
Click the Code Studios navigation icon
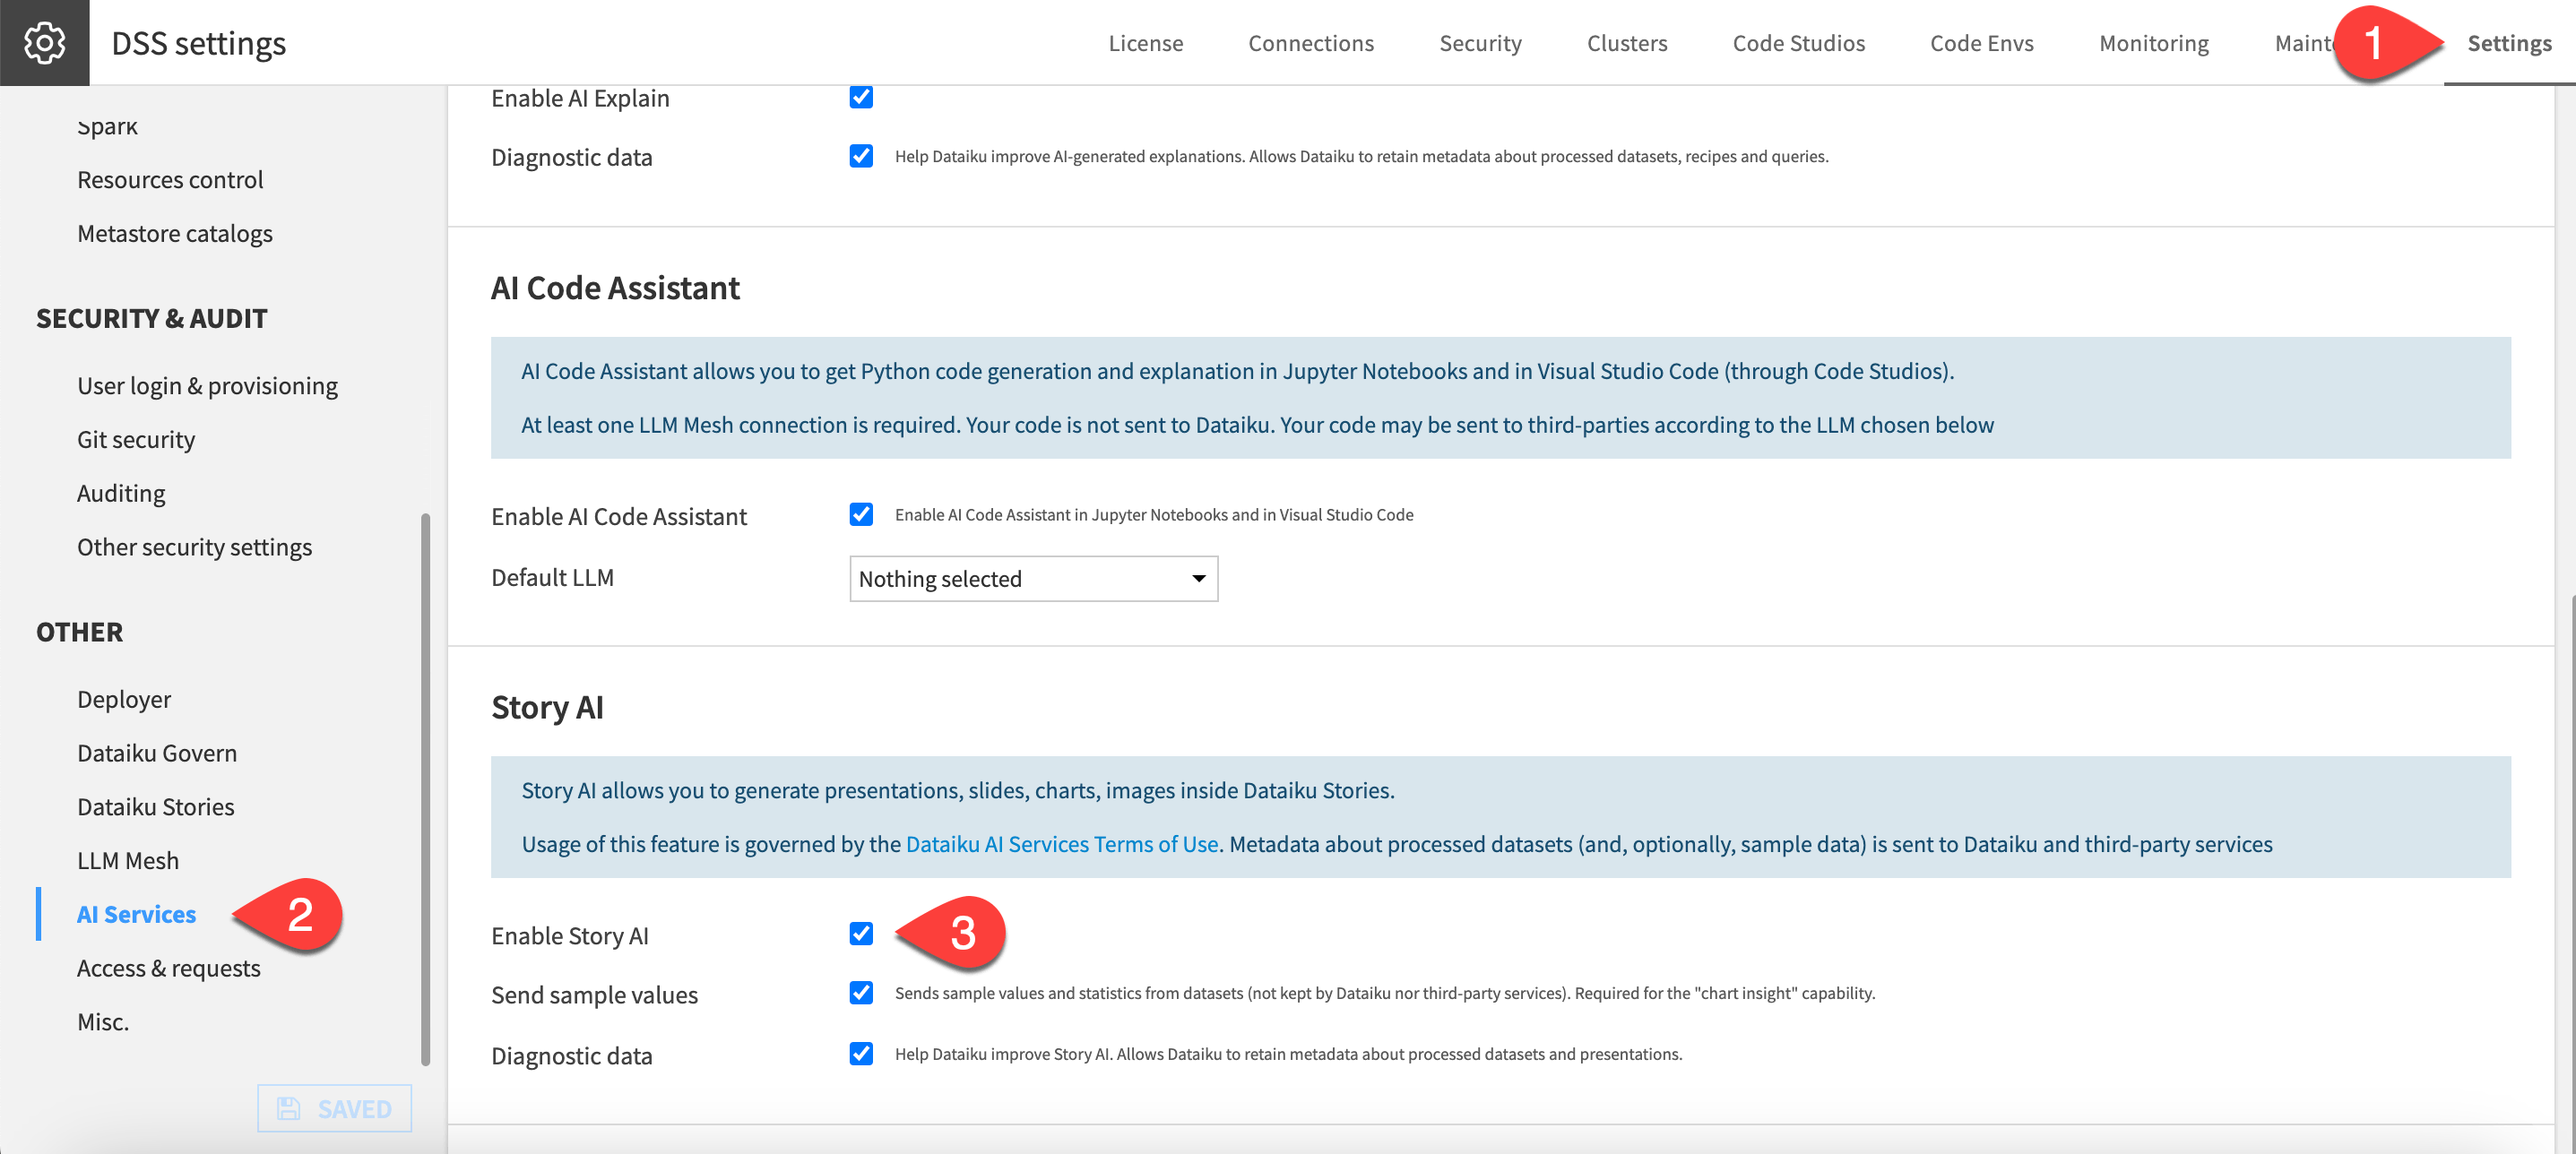[x=1797, y=43]
